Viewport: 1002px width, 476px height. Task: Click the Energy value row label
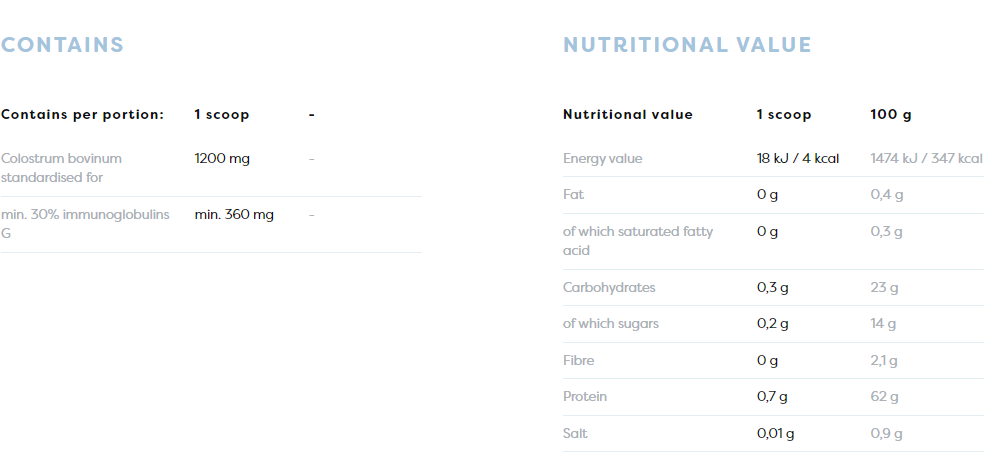pyautogui.click(x=603, y=159)
